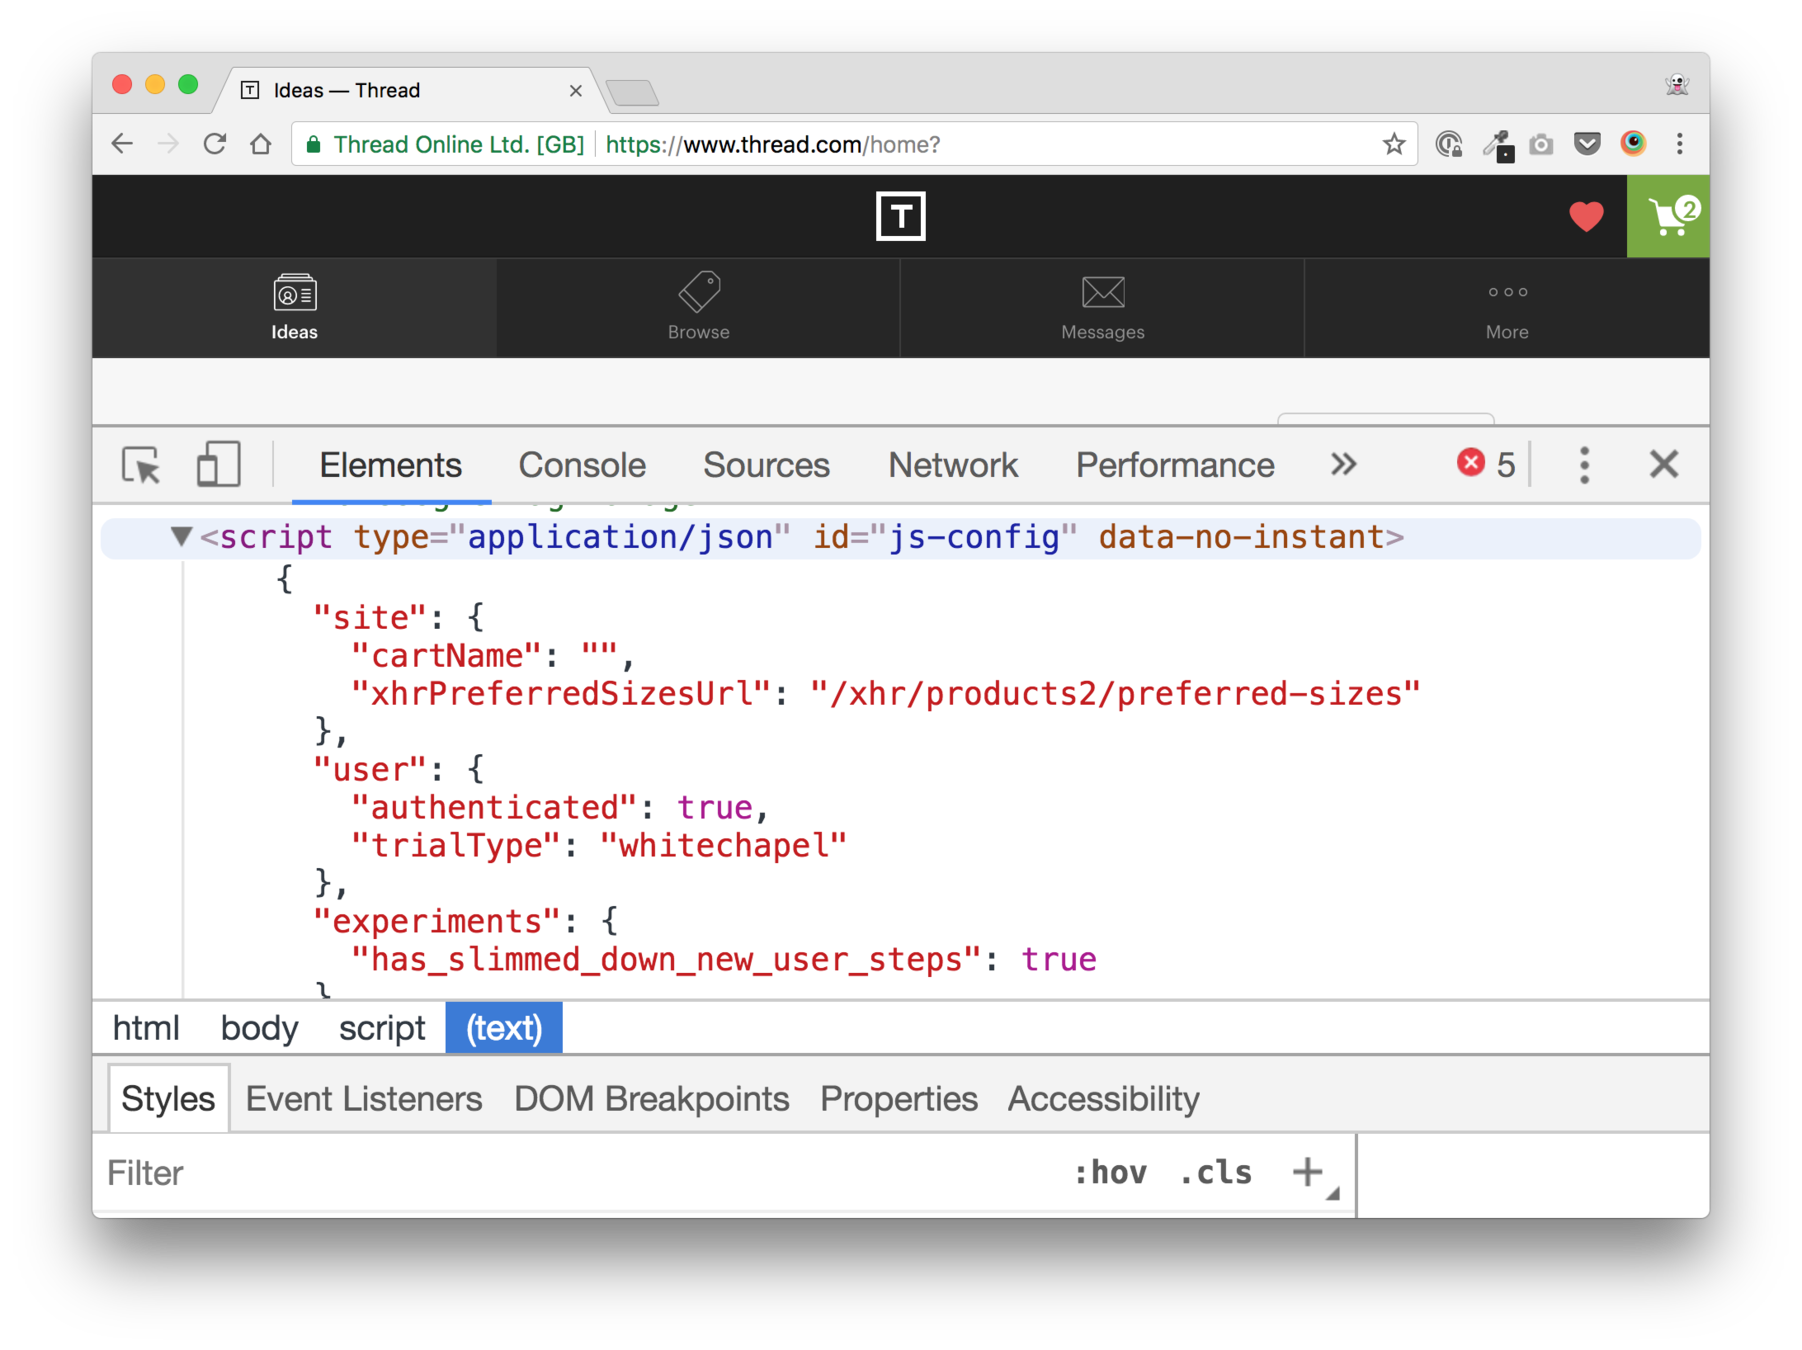Select body in the breadcrumb

pos(259,1028)
